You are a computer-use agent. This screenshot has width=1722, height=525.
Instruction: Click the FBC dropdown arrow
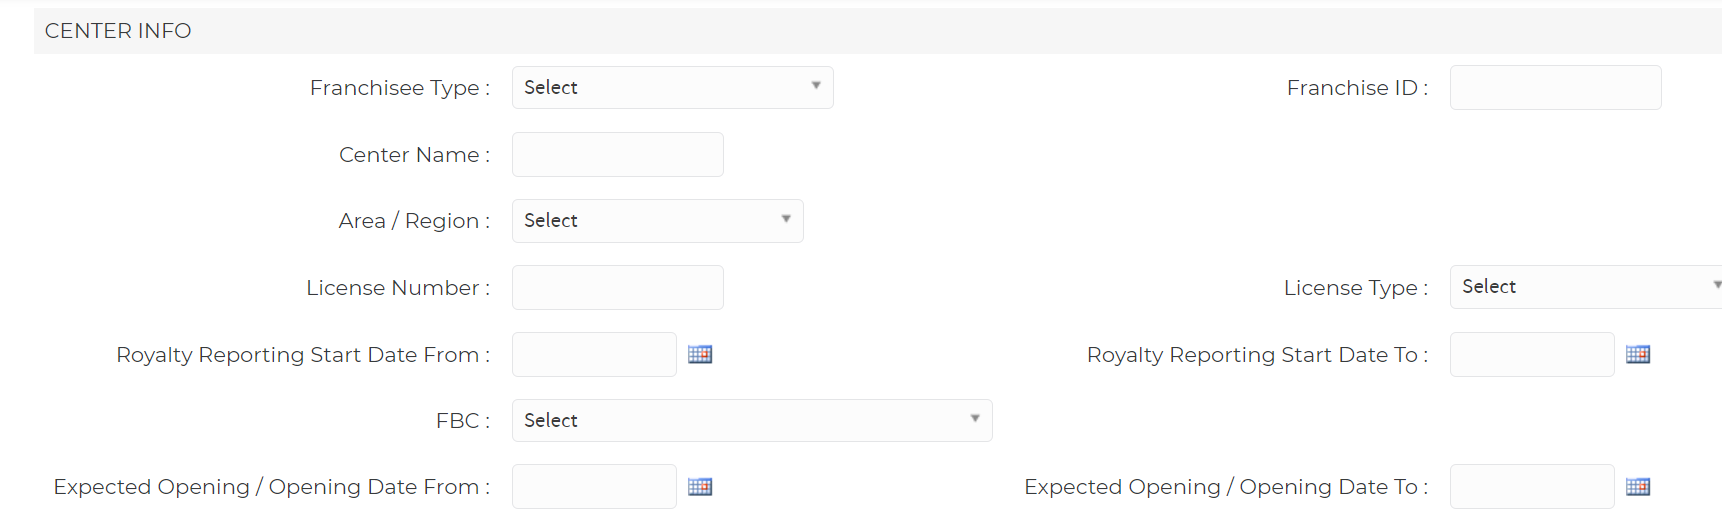click(x=975, y=419)
